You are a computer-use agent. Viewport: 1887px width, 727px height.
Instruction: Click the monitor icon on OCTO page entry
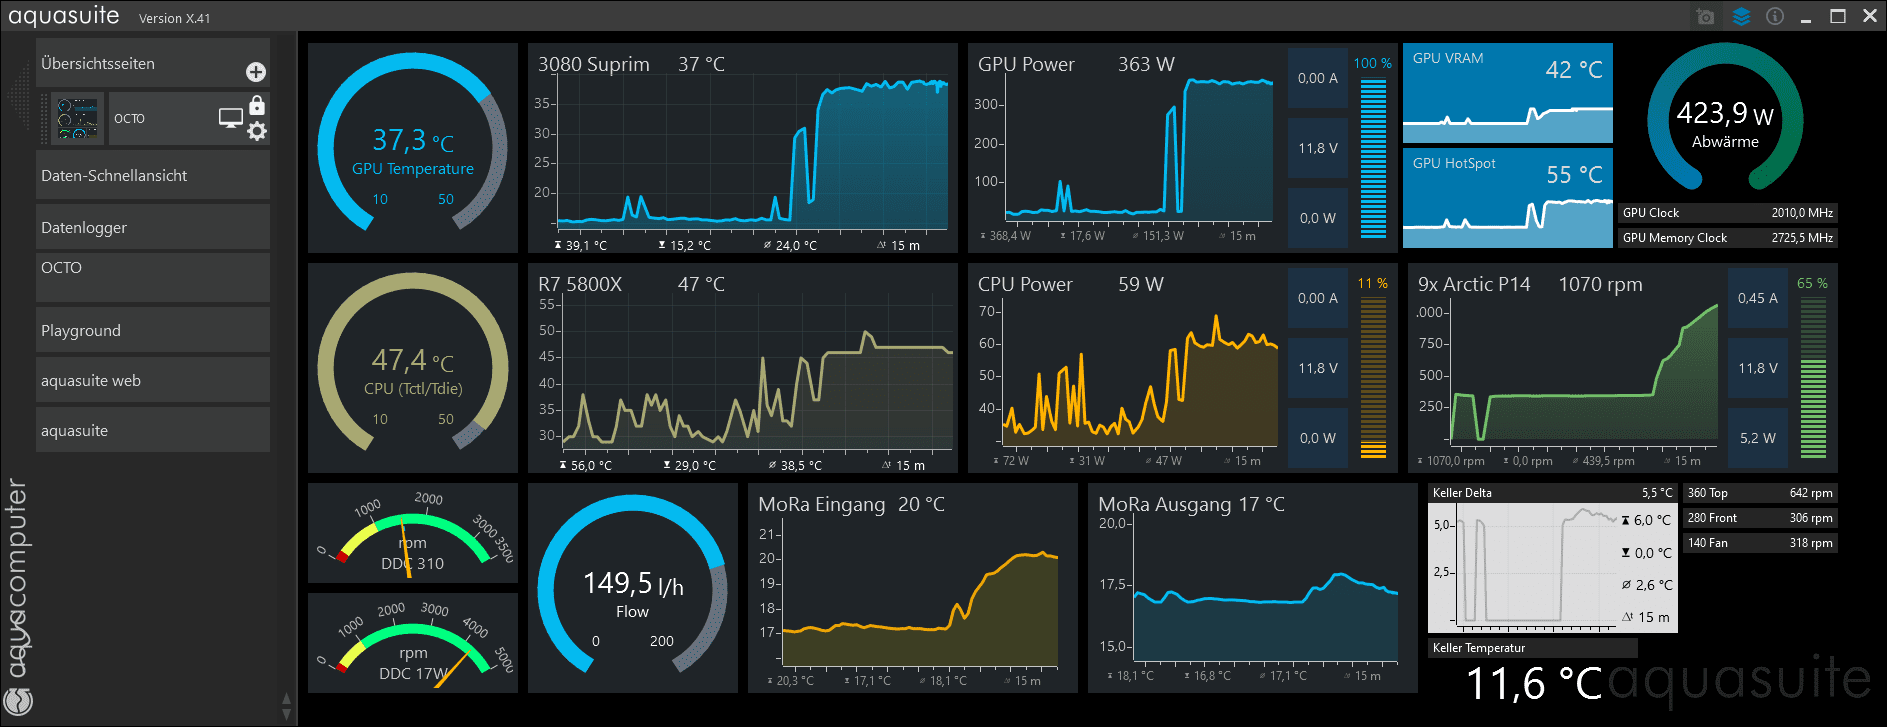[231, 119]
